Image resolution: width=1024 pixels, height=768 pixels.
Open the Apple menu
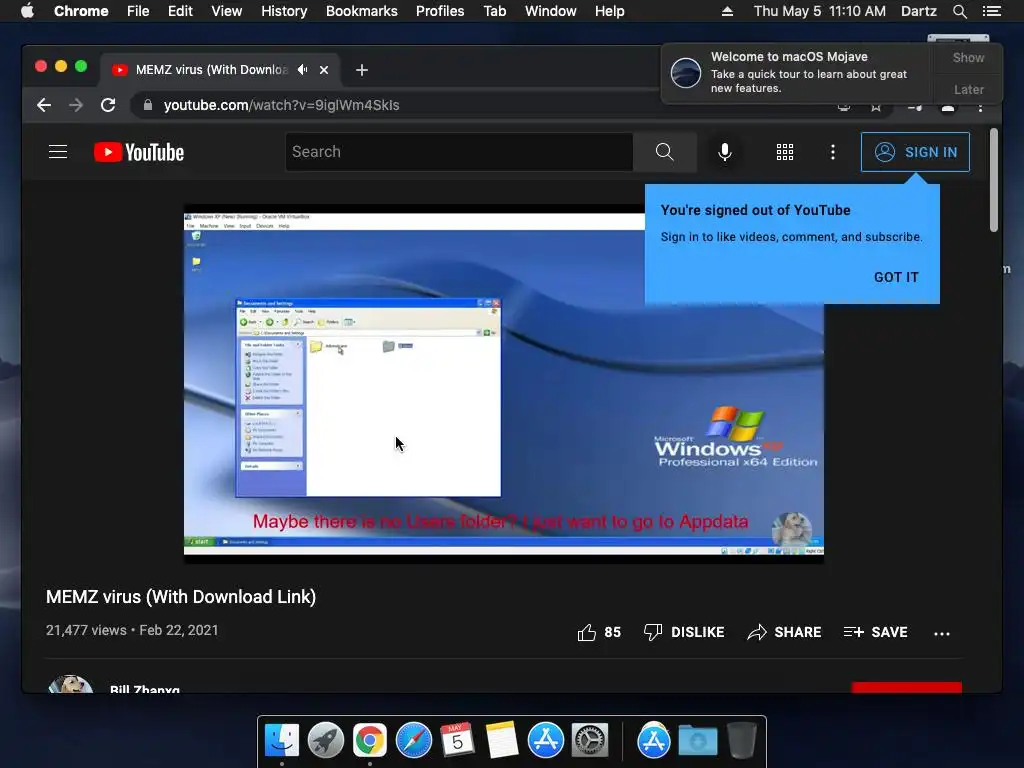tap(27, 11)
